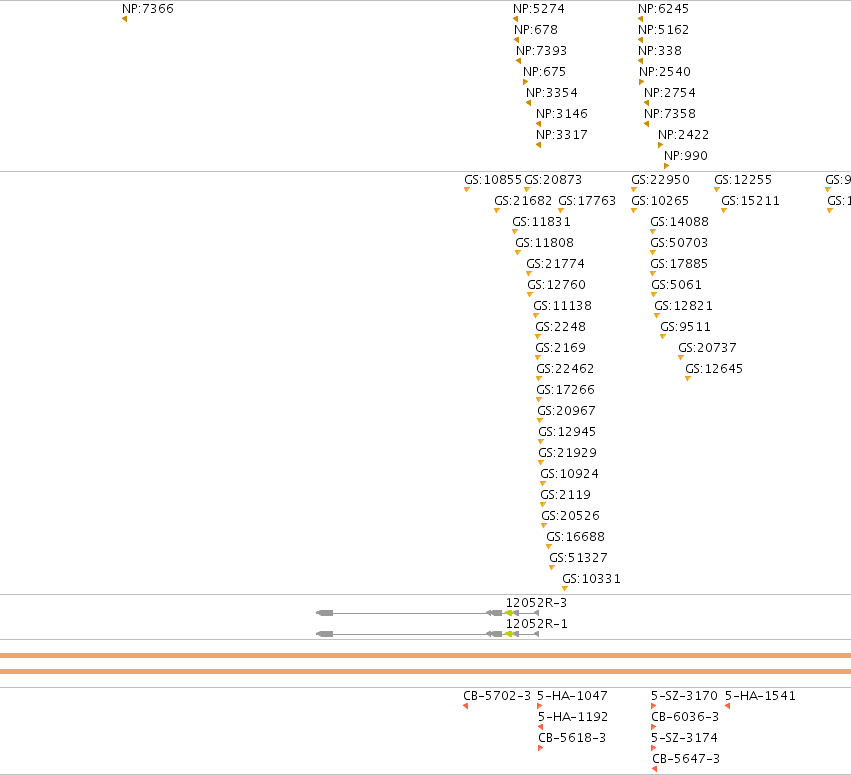The image size is (851, 775).
Task: Click on NP:2540 feature label
Action: [x=665, y=72]
